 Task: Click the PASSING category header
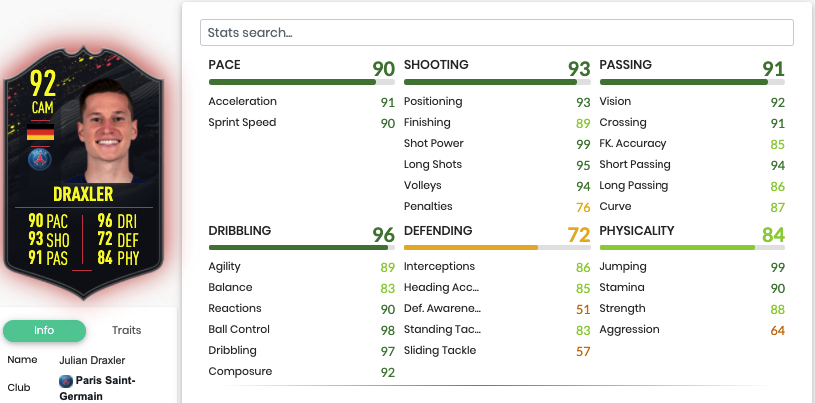pos(625,65)
